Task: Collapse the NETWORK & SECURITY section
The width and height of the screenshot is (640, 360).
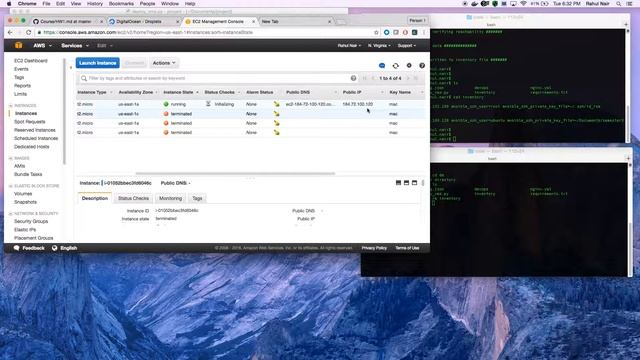Action: coord(11,213)
